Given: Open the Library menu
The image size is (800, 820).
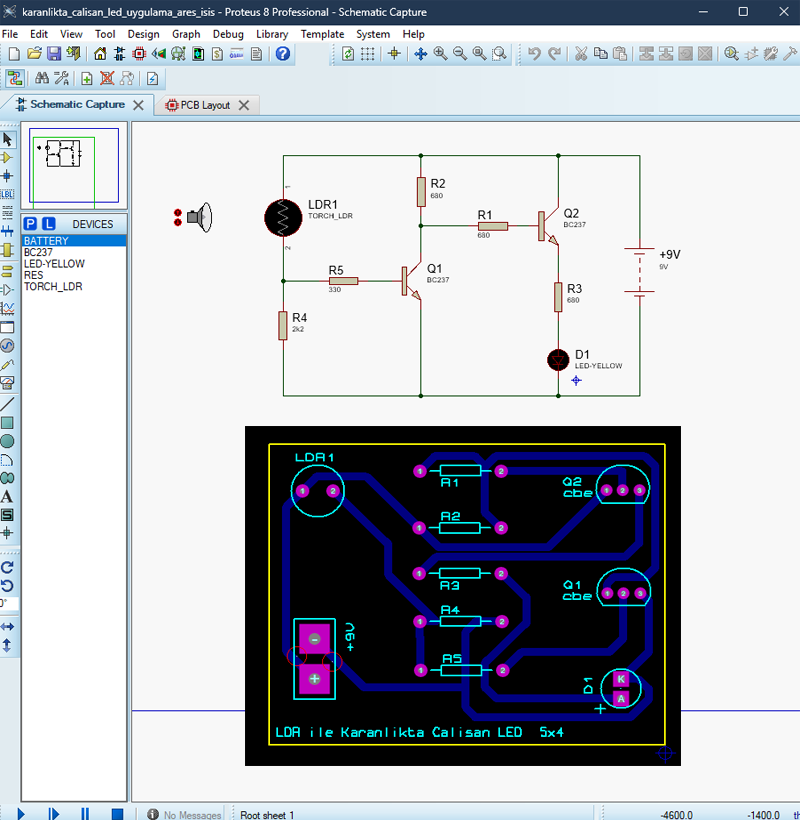Looking at the screenshot, I should click(271, 34).
